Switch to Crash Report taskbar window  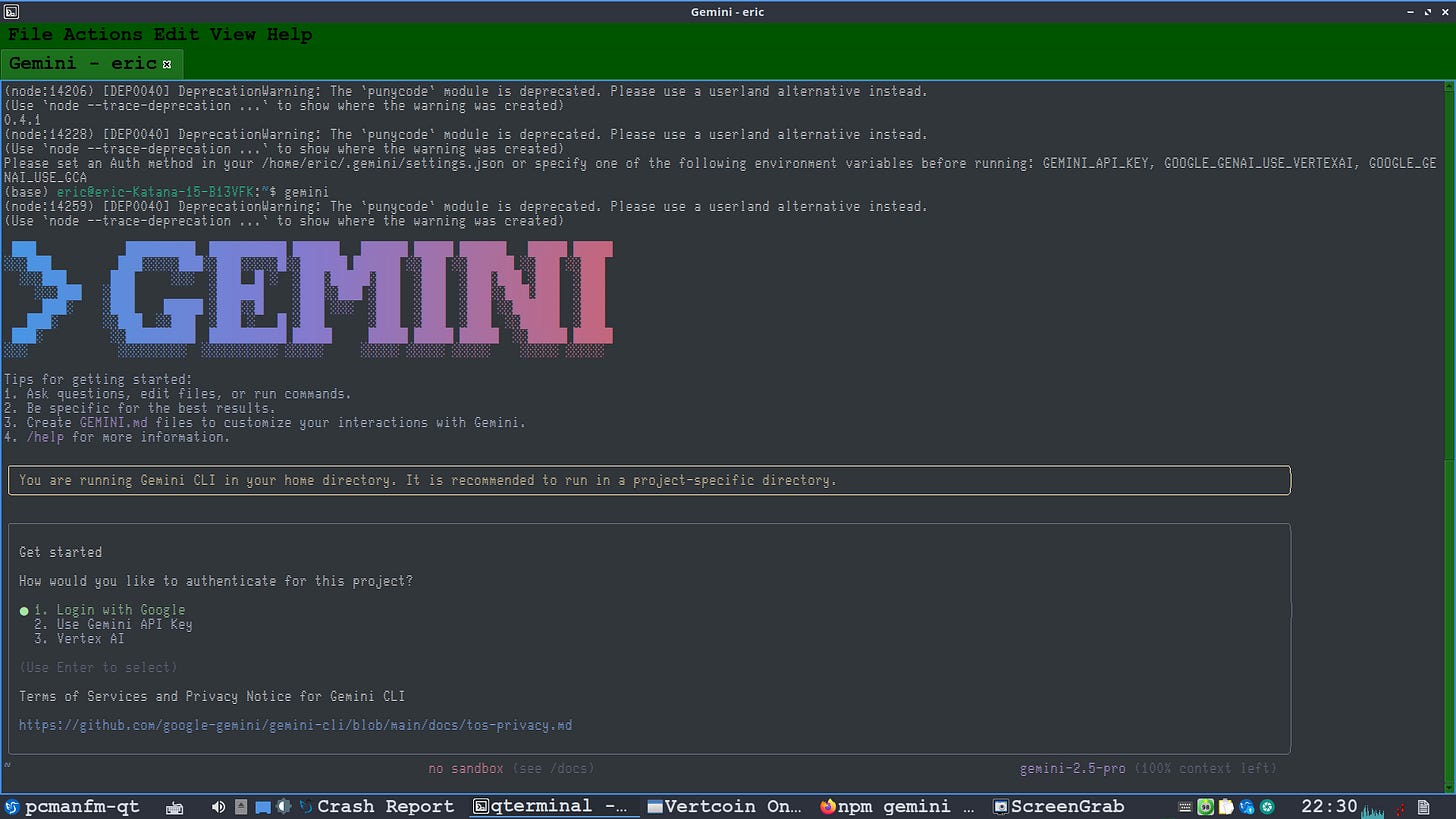click(376, 807)
